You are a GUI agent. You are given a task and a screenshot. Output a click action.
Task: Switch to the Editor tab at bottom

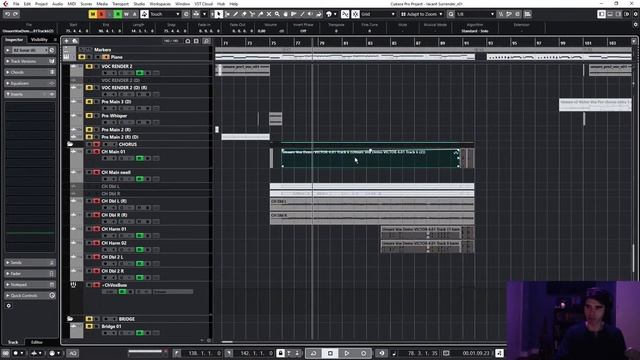37,342
